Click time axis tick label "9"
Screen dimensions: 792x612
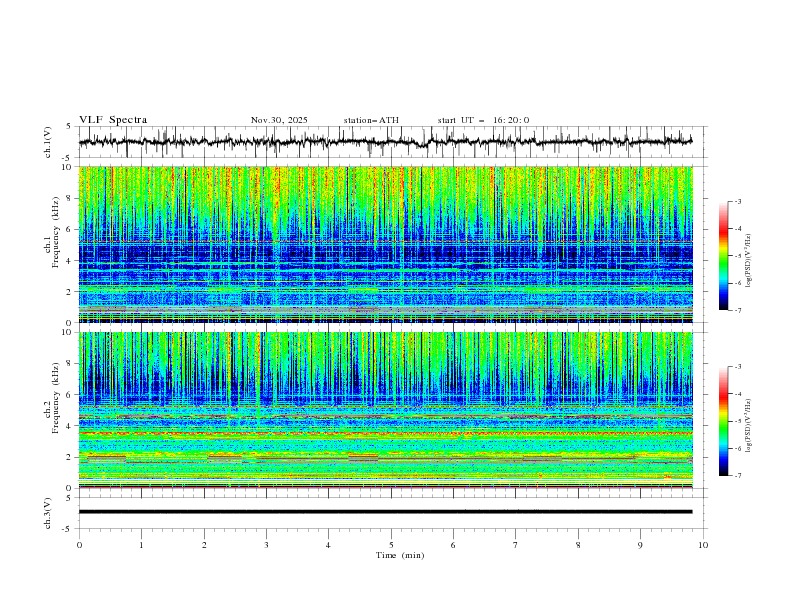click(x=640, y=545)
